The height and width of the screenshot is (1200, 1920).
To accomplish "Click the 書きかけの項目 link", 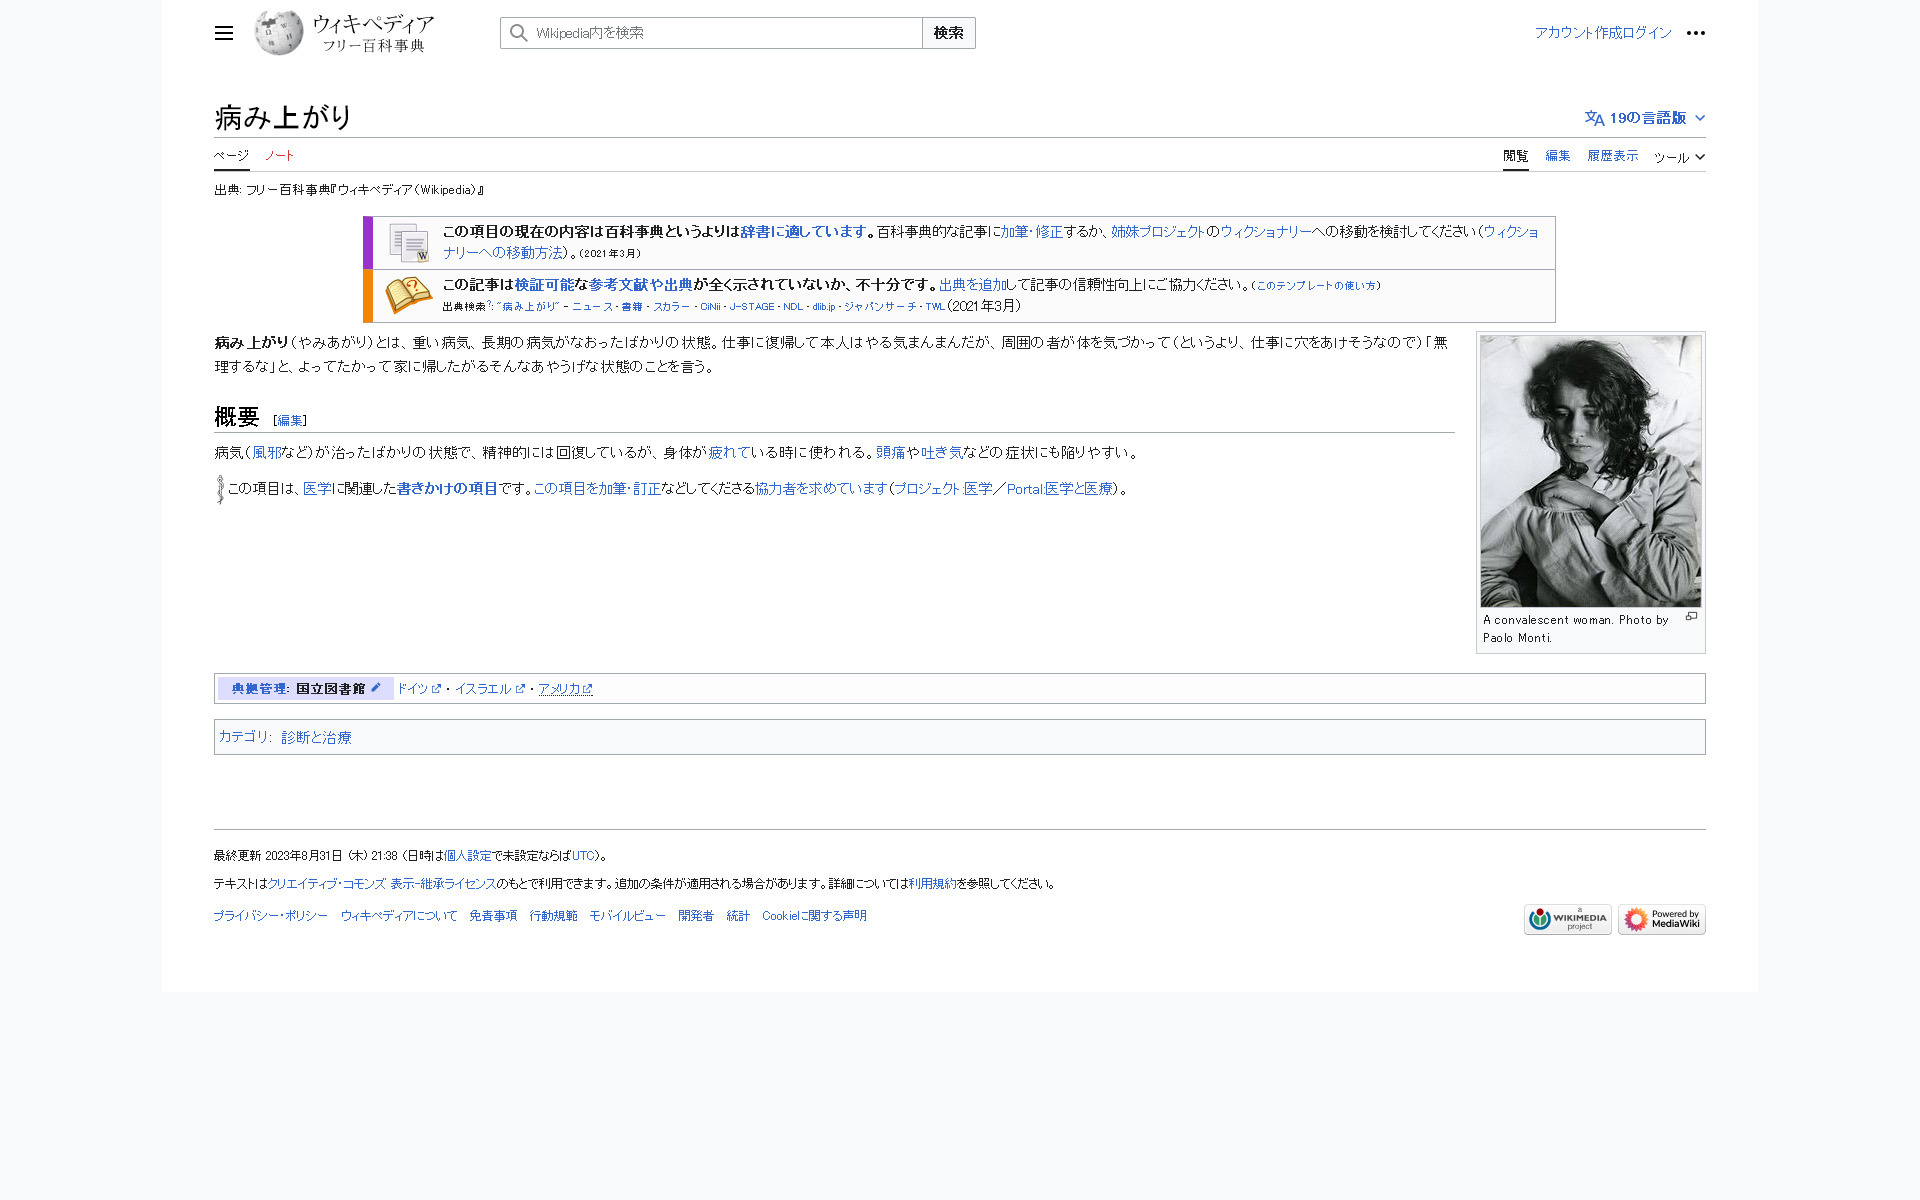I will point(447,489).
